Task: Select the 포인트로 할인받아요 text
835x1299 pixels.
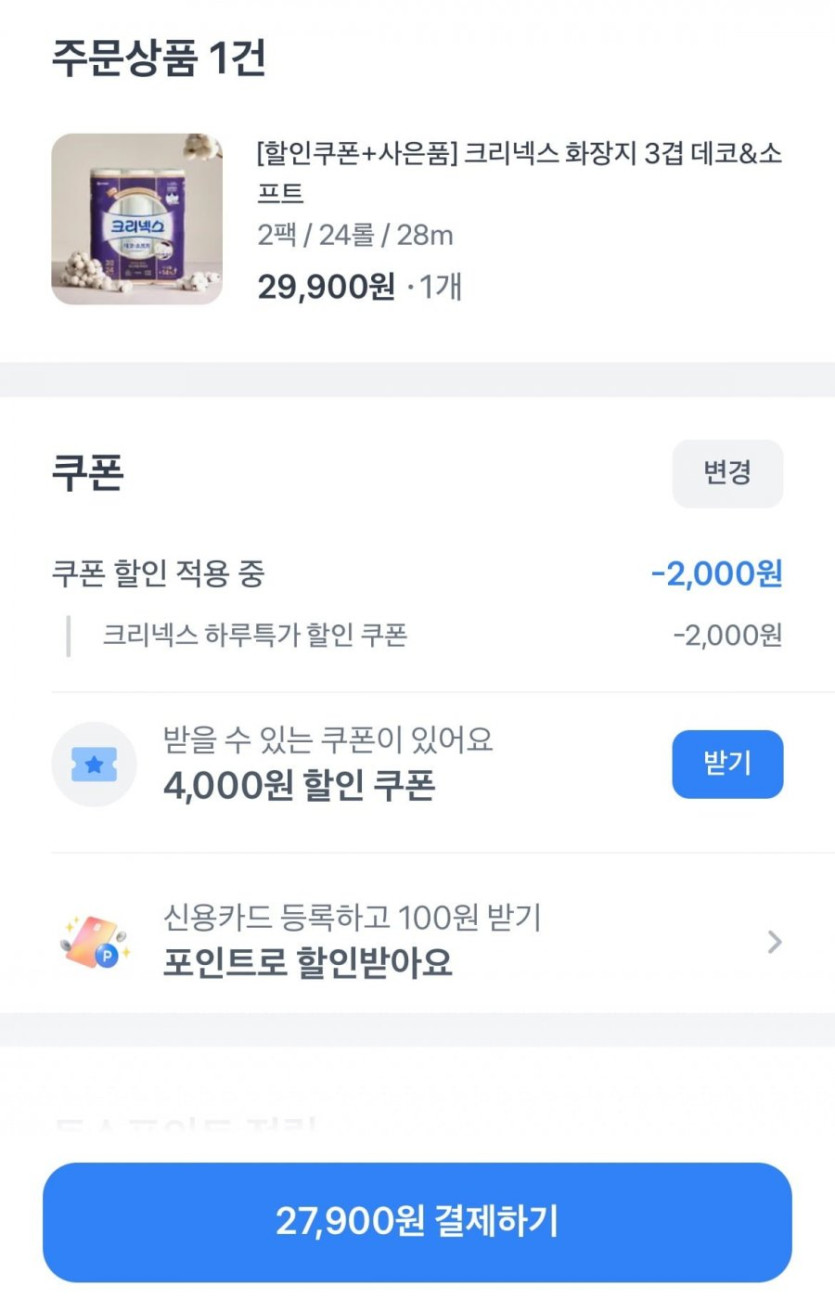Action: 307,962
